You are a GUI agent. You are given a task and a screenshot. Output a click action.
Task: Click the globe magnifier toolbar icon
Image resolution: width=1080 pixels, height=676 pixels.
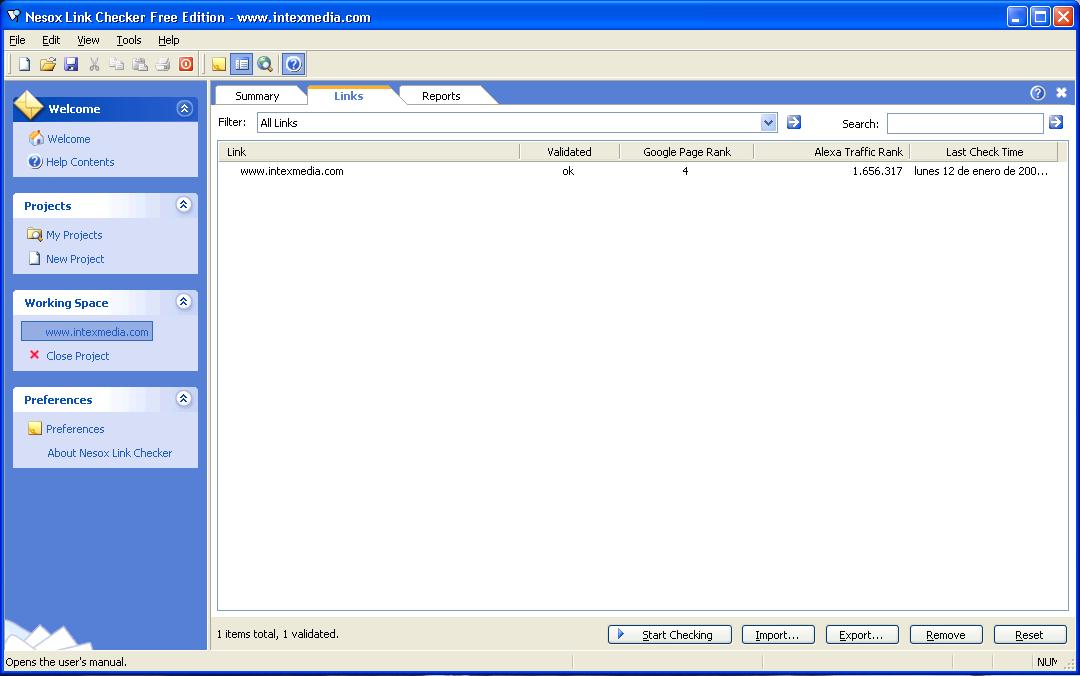(x=264, y=64)
